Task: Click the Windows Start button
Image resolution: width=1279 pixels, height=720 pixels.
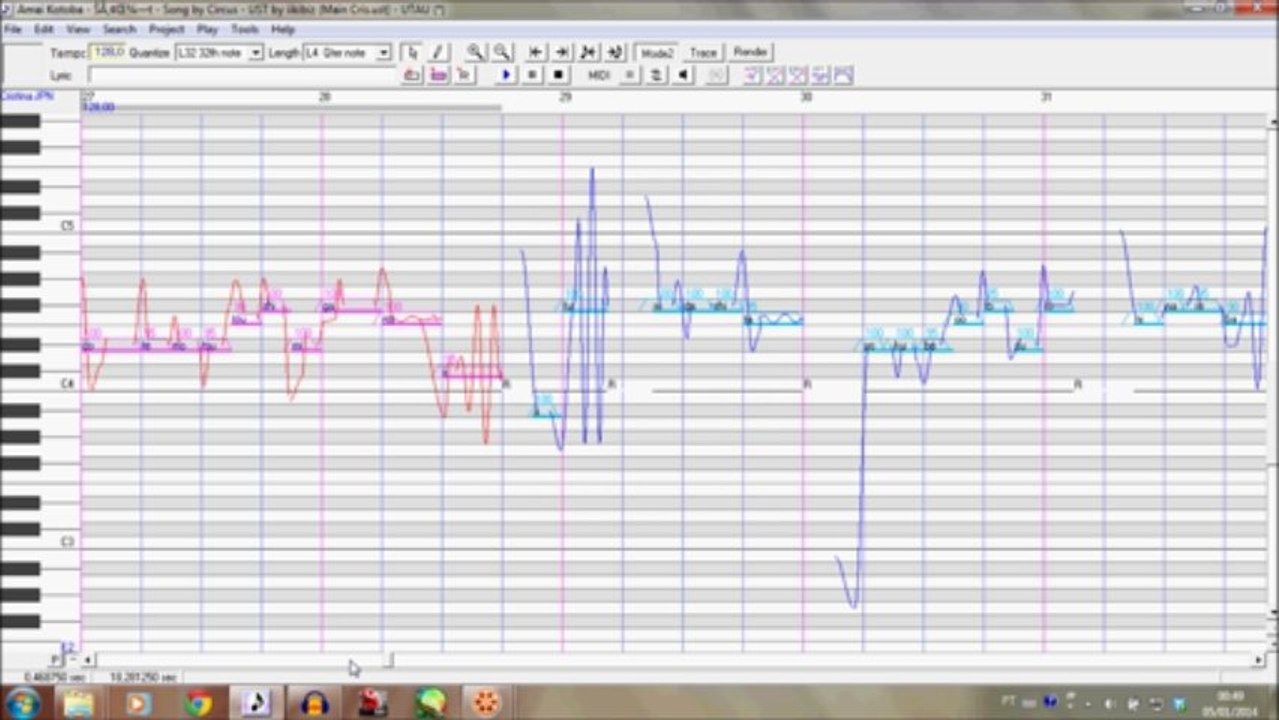Action: coord(22,702)
